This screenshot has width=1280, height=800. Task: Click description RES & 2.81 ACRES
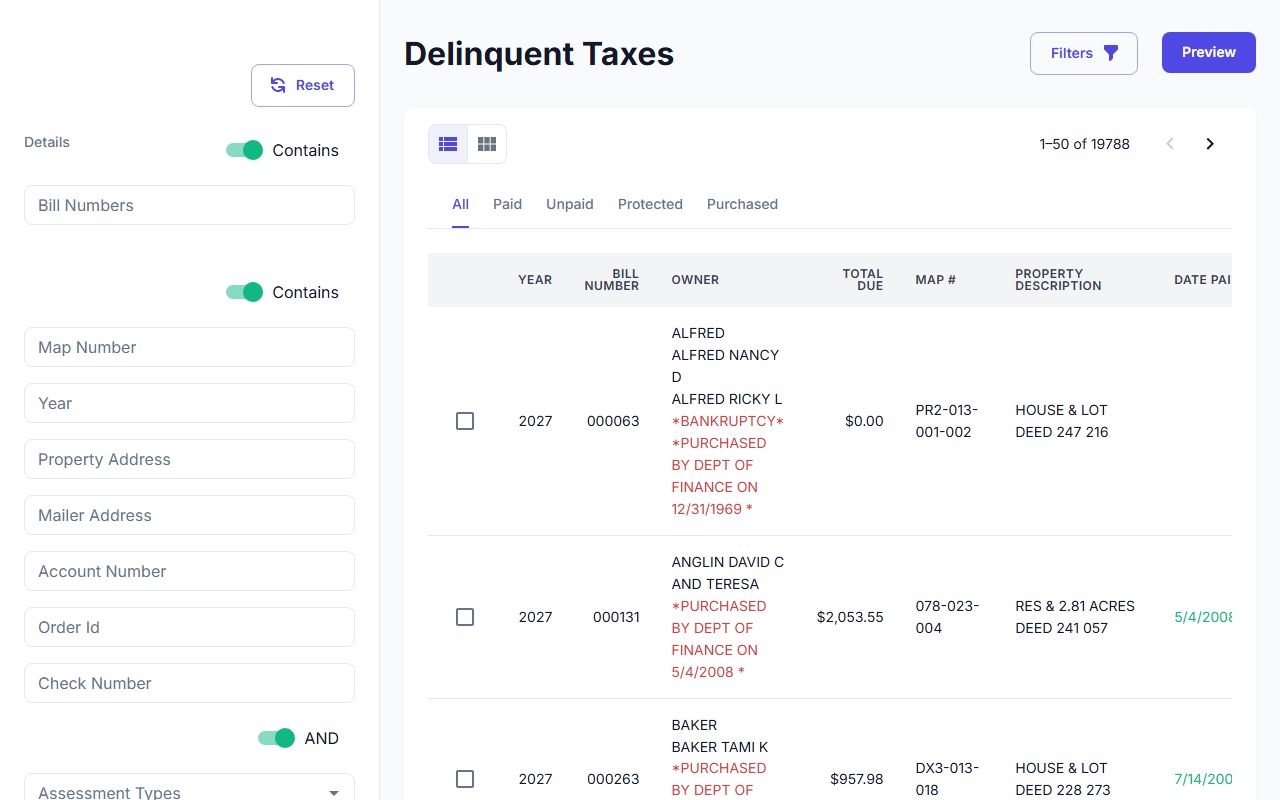1075,606
